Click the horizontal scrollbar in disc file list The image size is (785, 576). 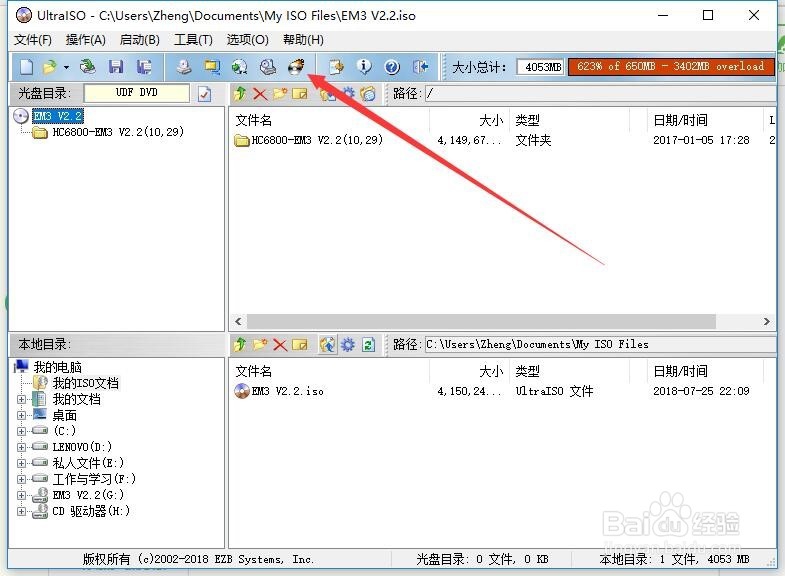[x=481, y=321]
